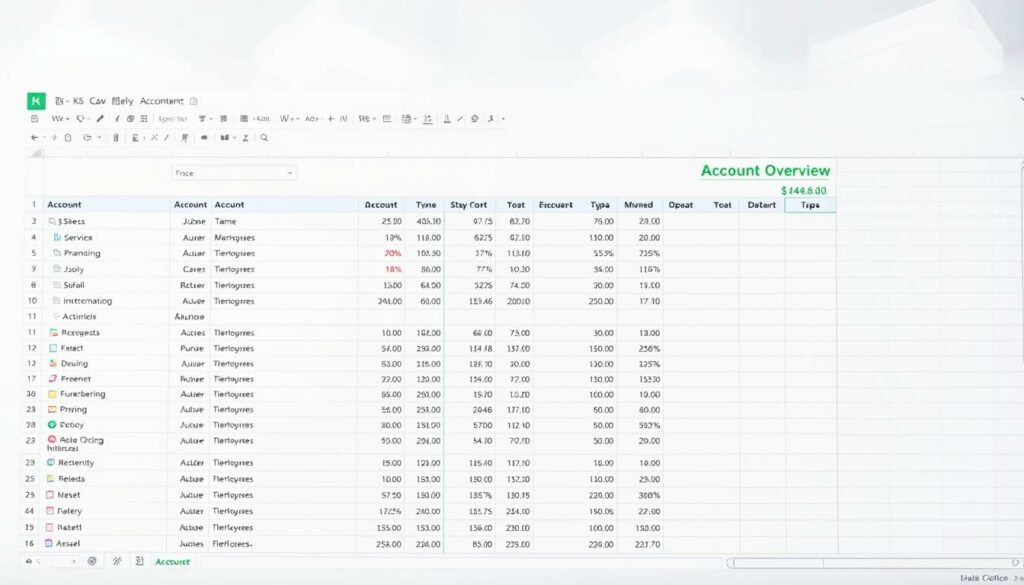Go back with the left arrow icon
This screenshot has width=1024, height=585.
click(34, 138)
